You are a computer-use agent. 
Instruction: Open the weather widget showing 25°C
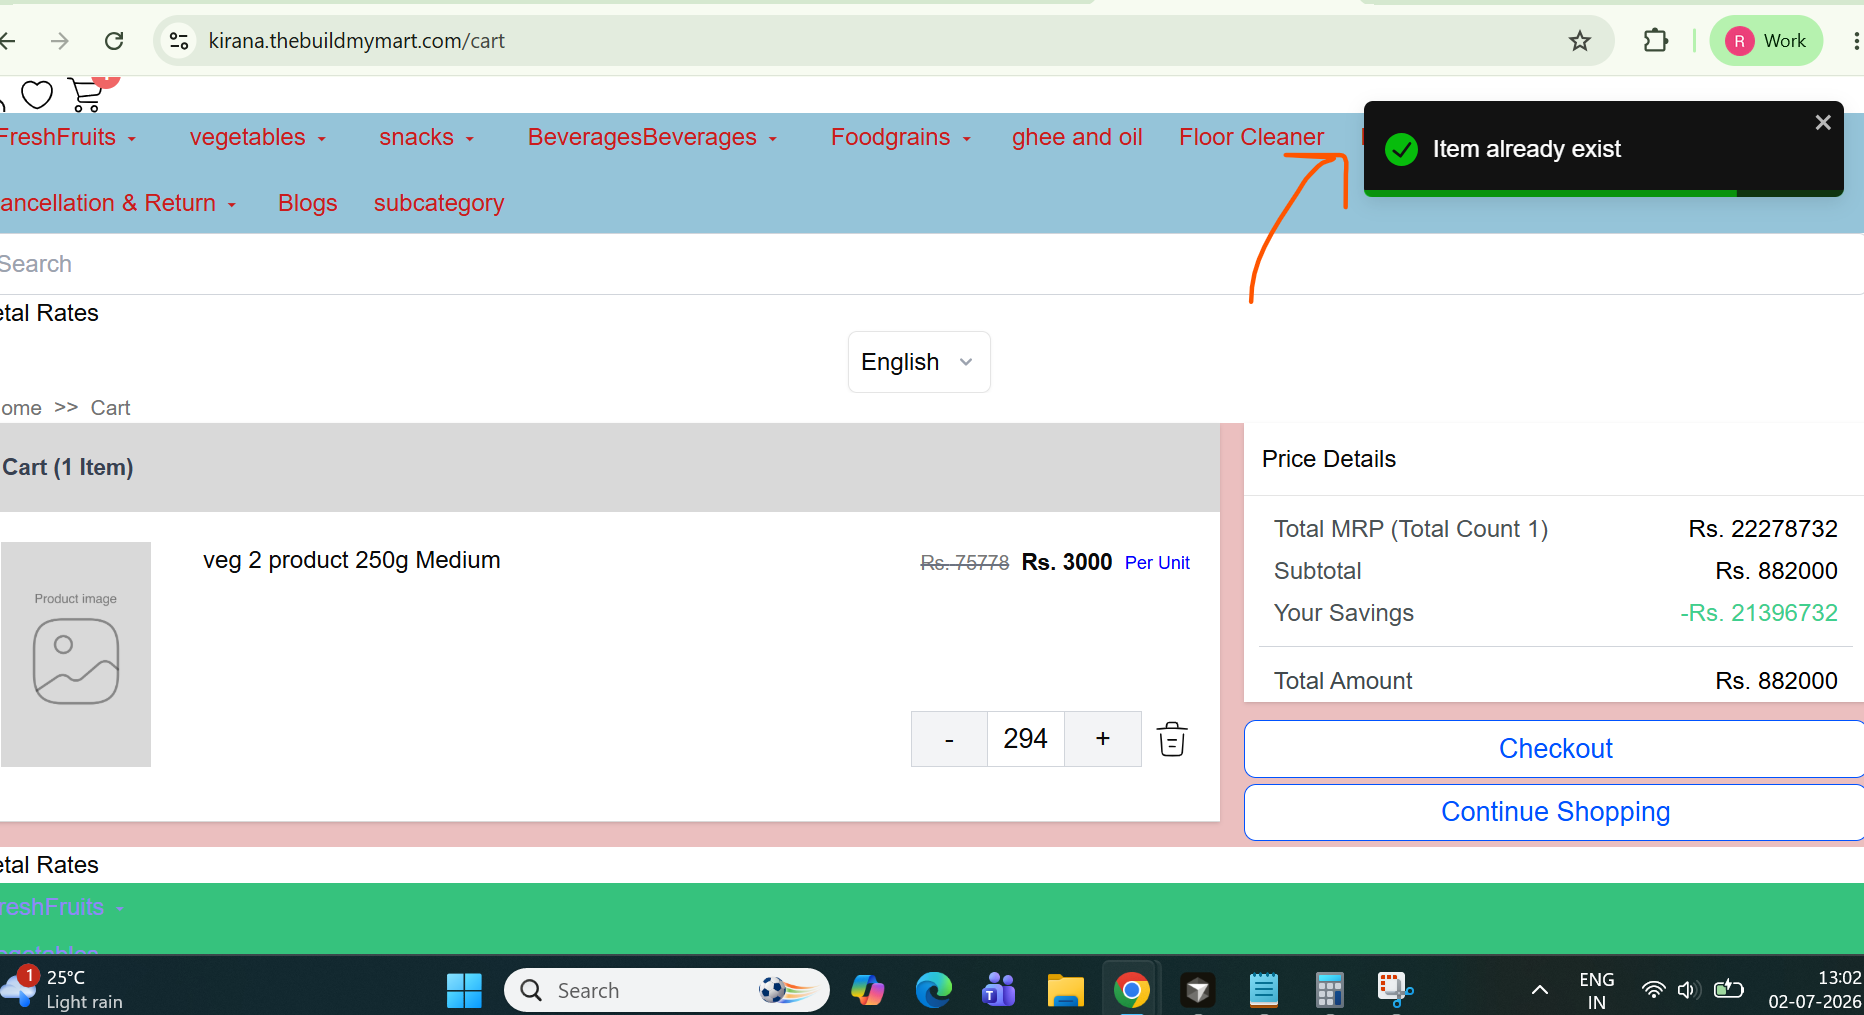[x=64, y=989]
